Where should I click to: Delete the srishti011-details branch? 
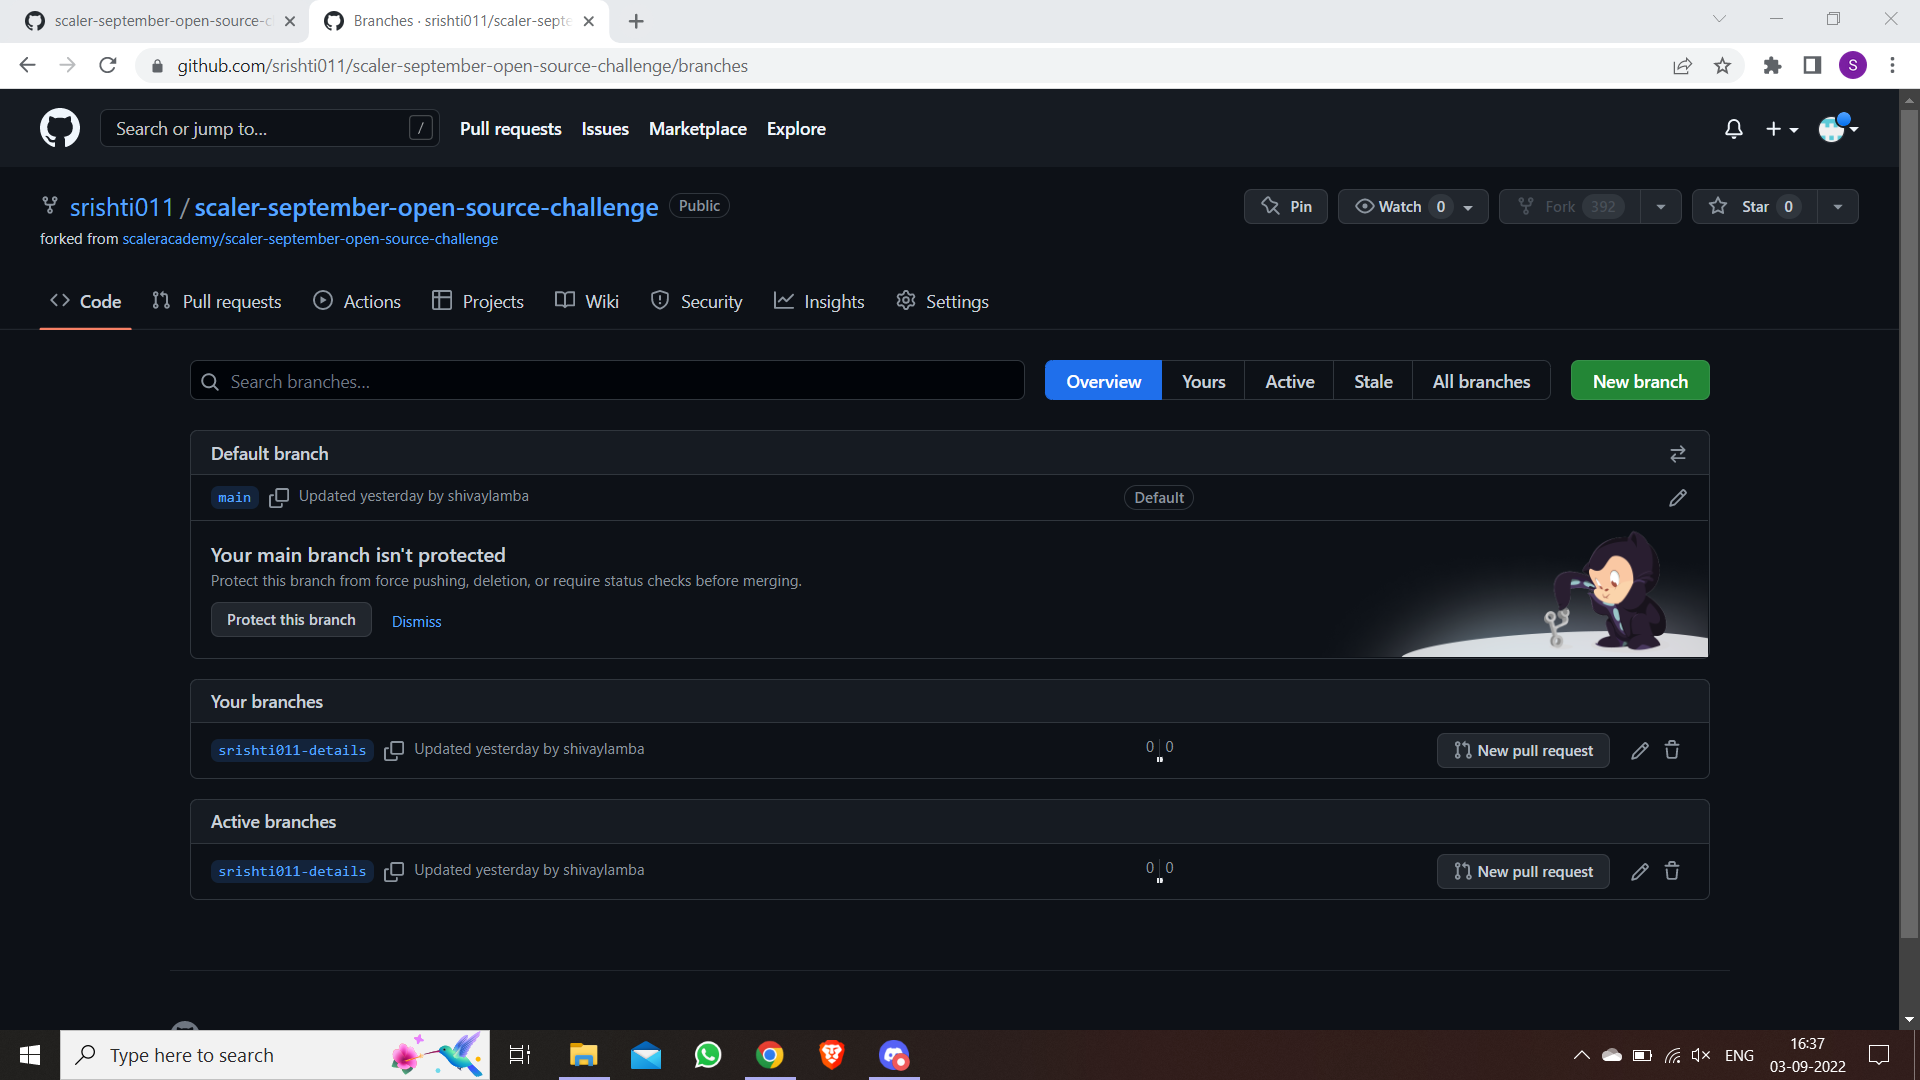coord(1671,750)
